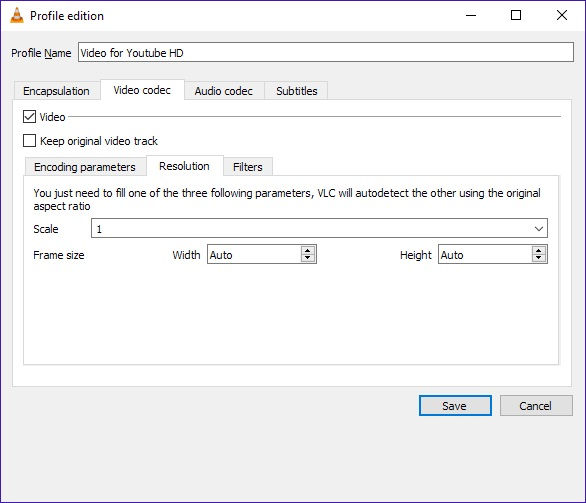The height and width of the screenshot is (503, 586).
Task: Go to the Subtitles tab
Action: [x=297, y=91]
